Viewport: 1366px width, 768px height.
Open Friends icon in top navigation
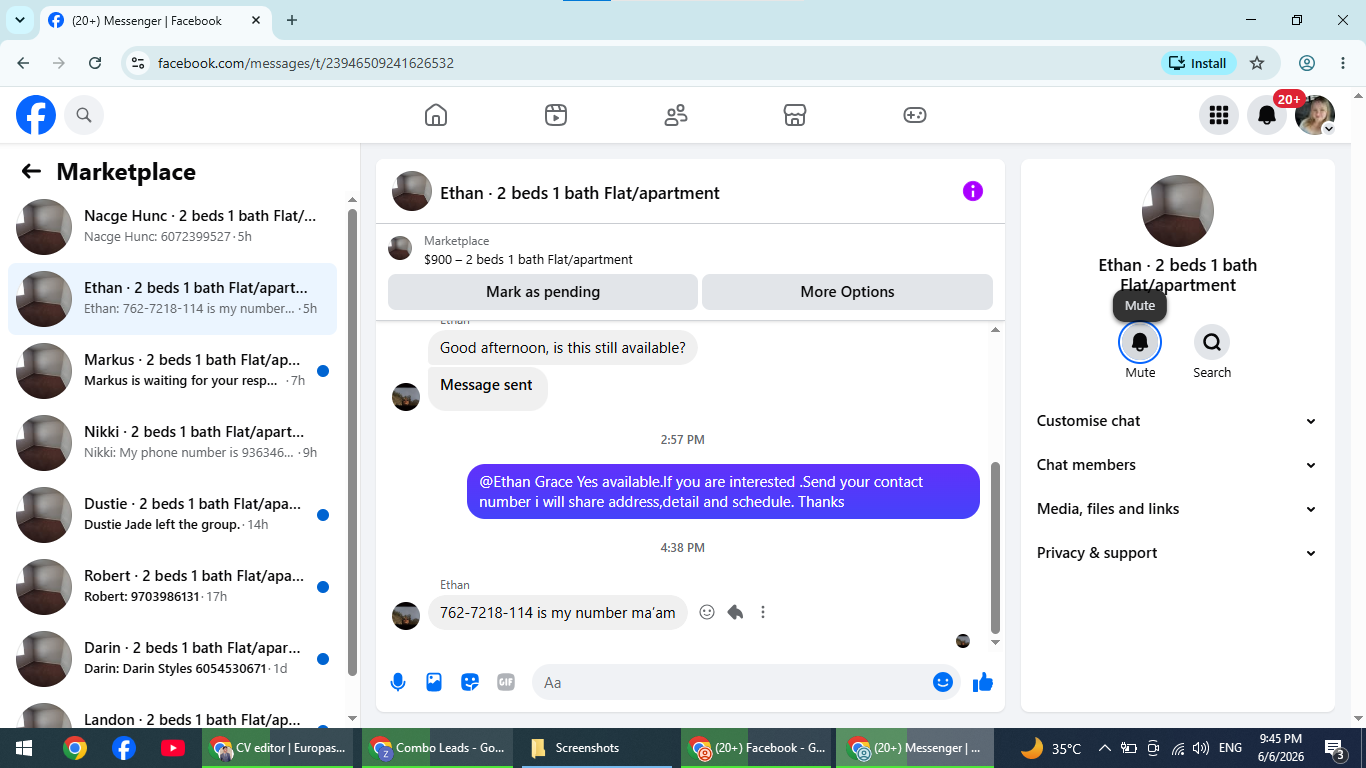[676, 115]
